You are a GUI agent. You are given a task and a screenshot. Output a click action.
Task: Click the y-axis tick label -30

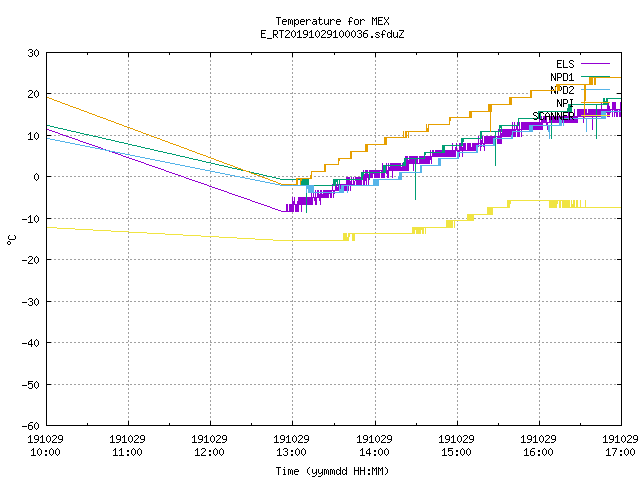(31, 302)
